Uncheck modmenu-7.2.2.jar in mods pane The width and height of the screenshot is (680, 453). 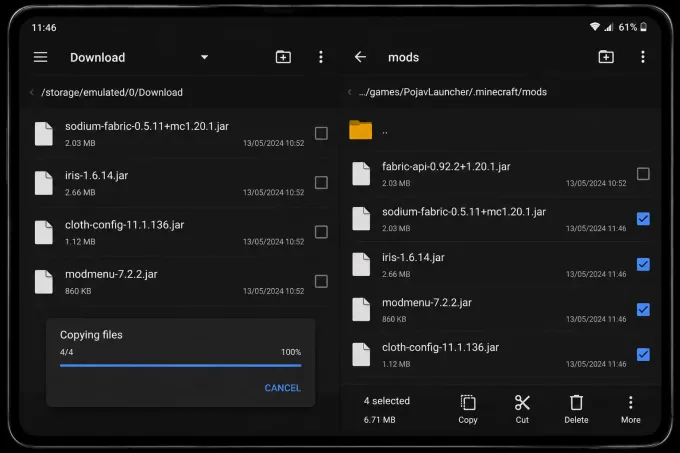coord(643,310)
